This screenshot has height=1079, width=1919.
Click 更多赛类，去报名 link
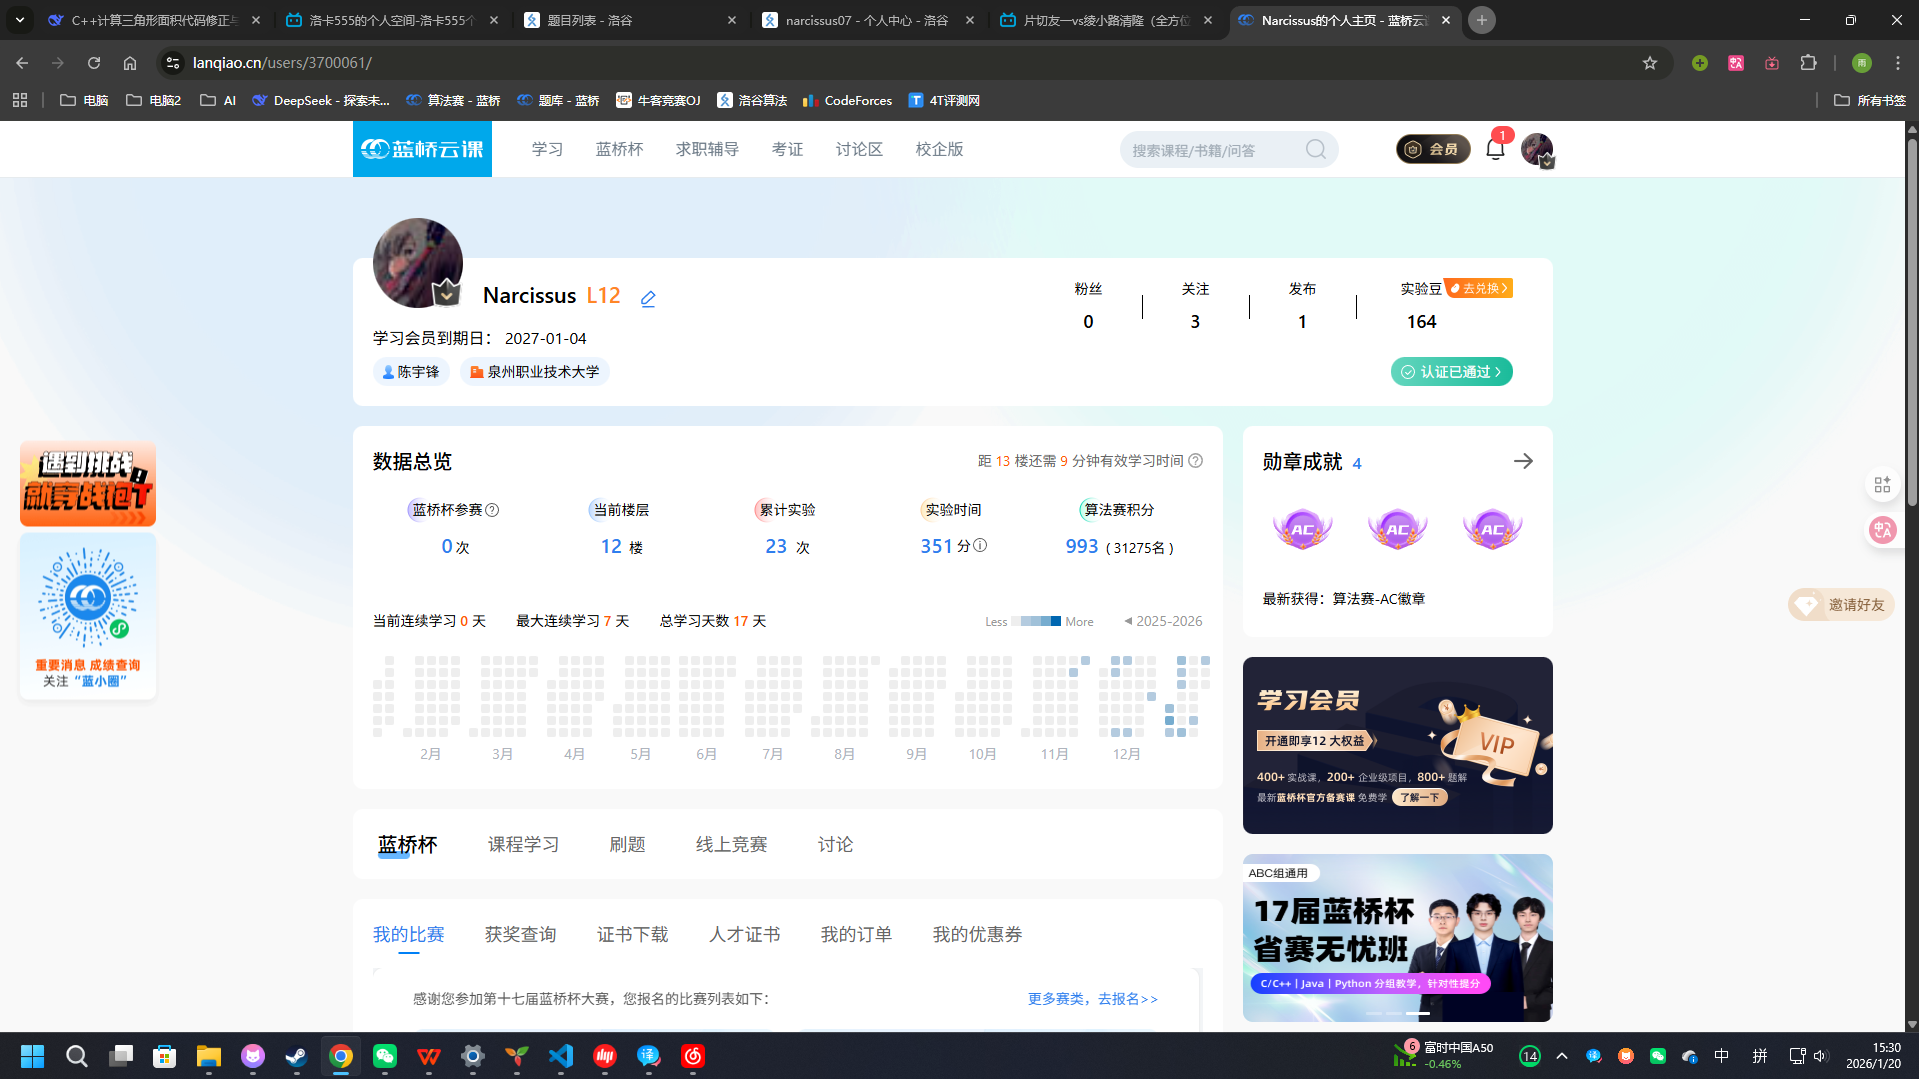click(x=1092, y=999)
